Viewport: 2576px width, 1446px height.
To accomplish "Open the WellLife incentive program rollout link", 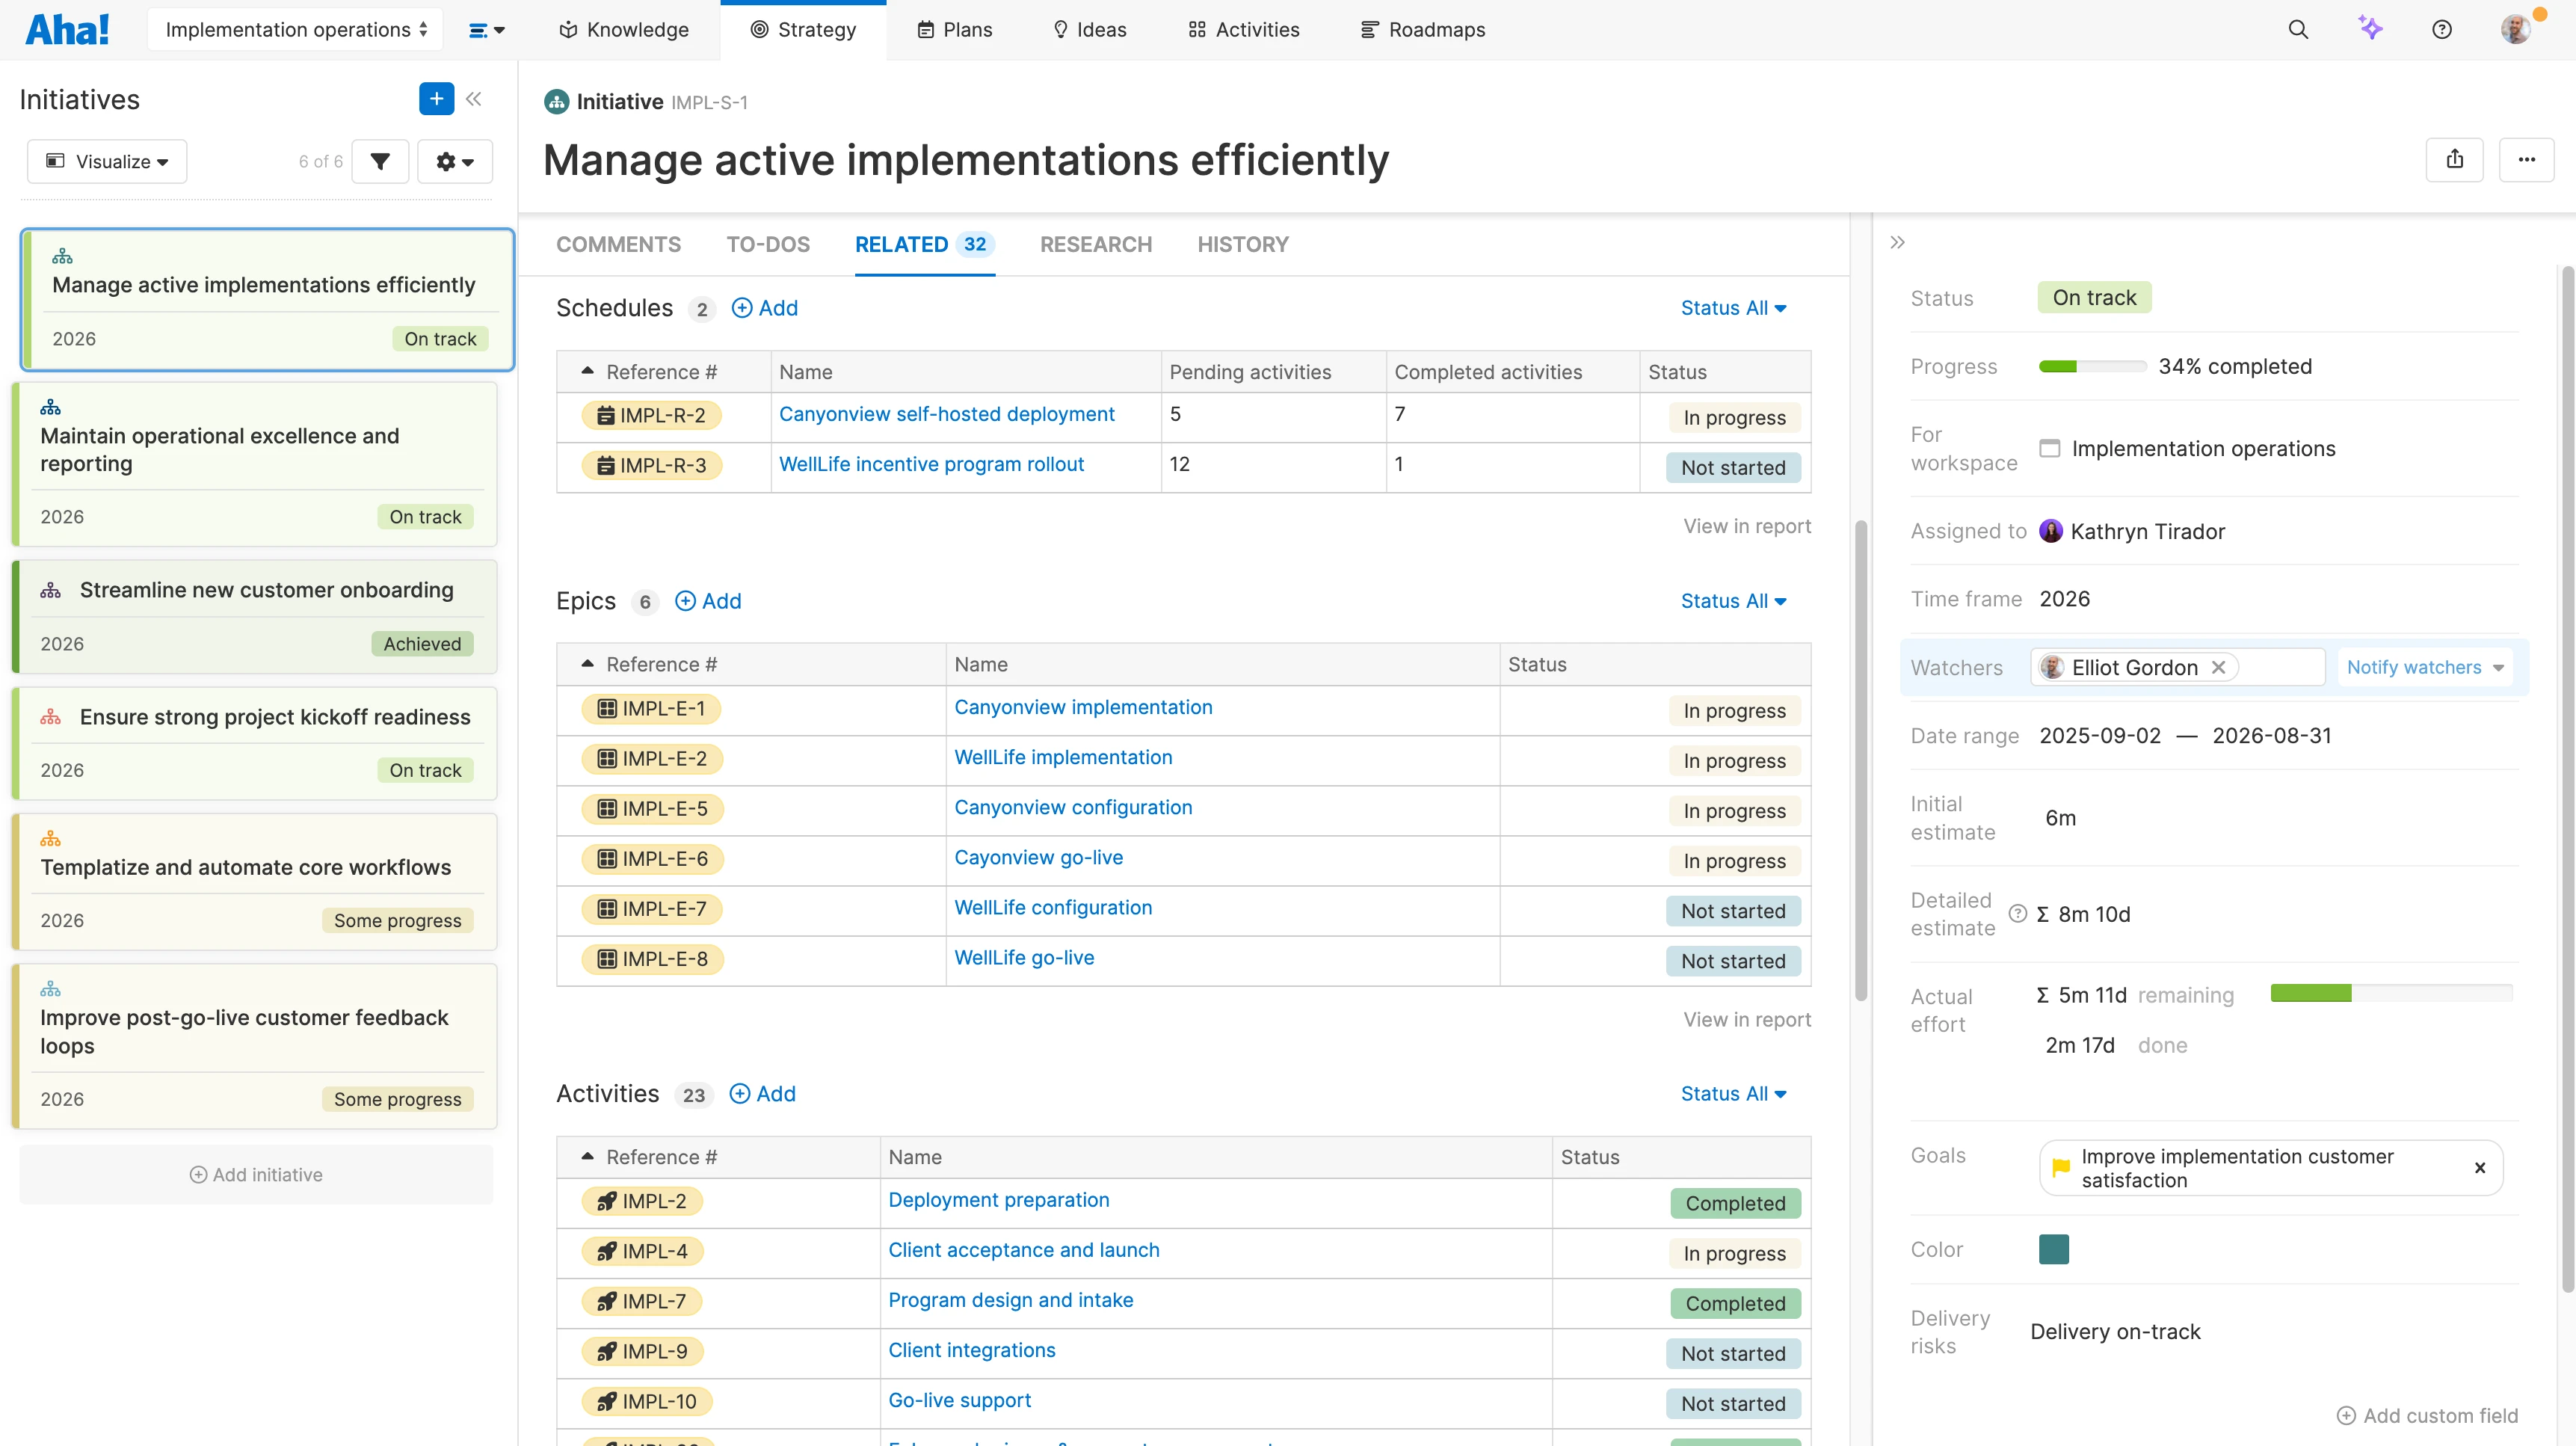I will pyautogui.click(x=931, y=464).
